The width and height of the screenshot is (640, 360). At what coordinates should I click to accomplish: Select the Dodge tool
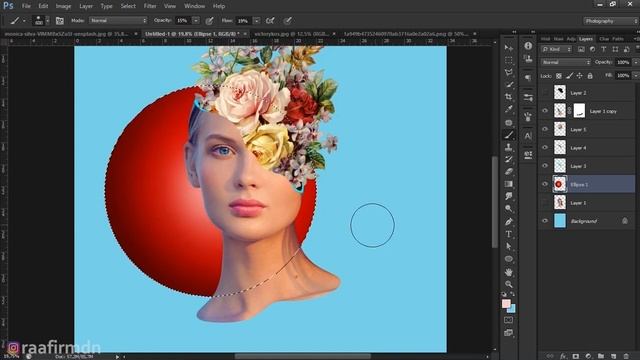(509, 209)
